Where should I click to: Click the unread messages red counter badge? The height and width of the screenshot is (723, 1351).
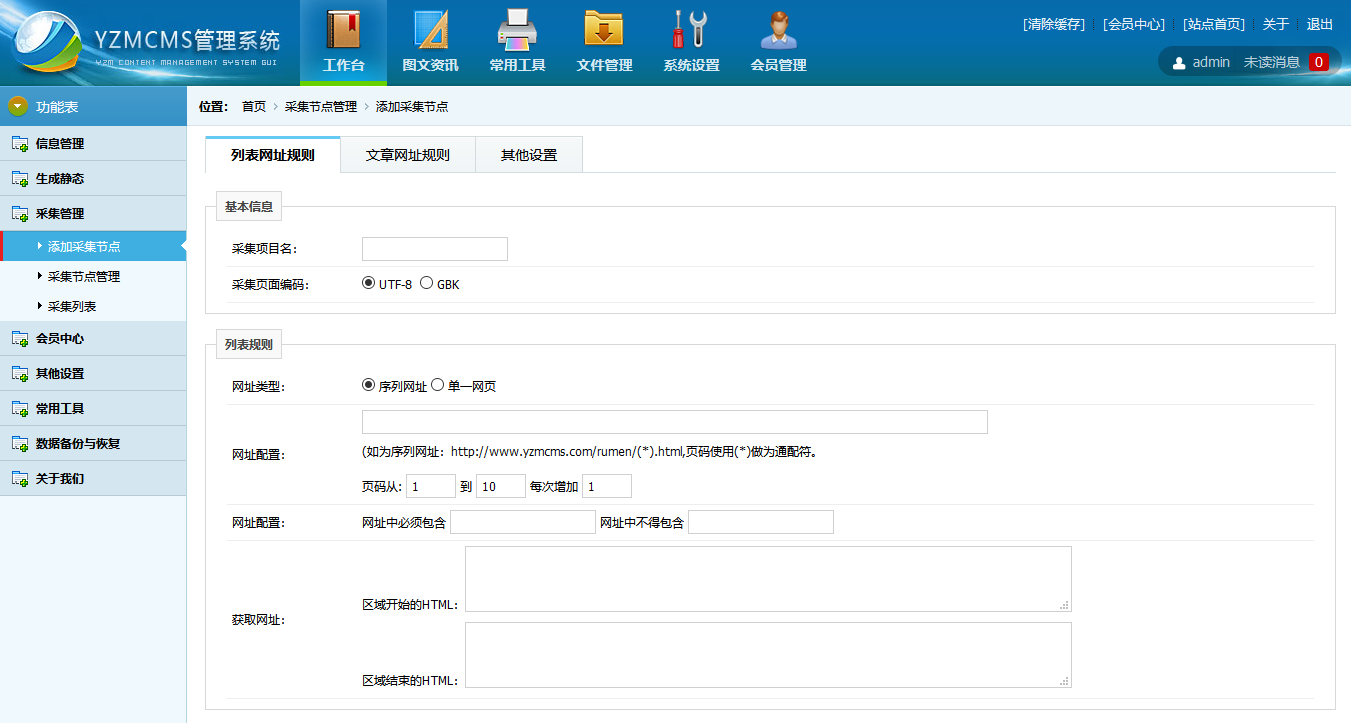click(x=1319, y=62)
